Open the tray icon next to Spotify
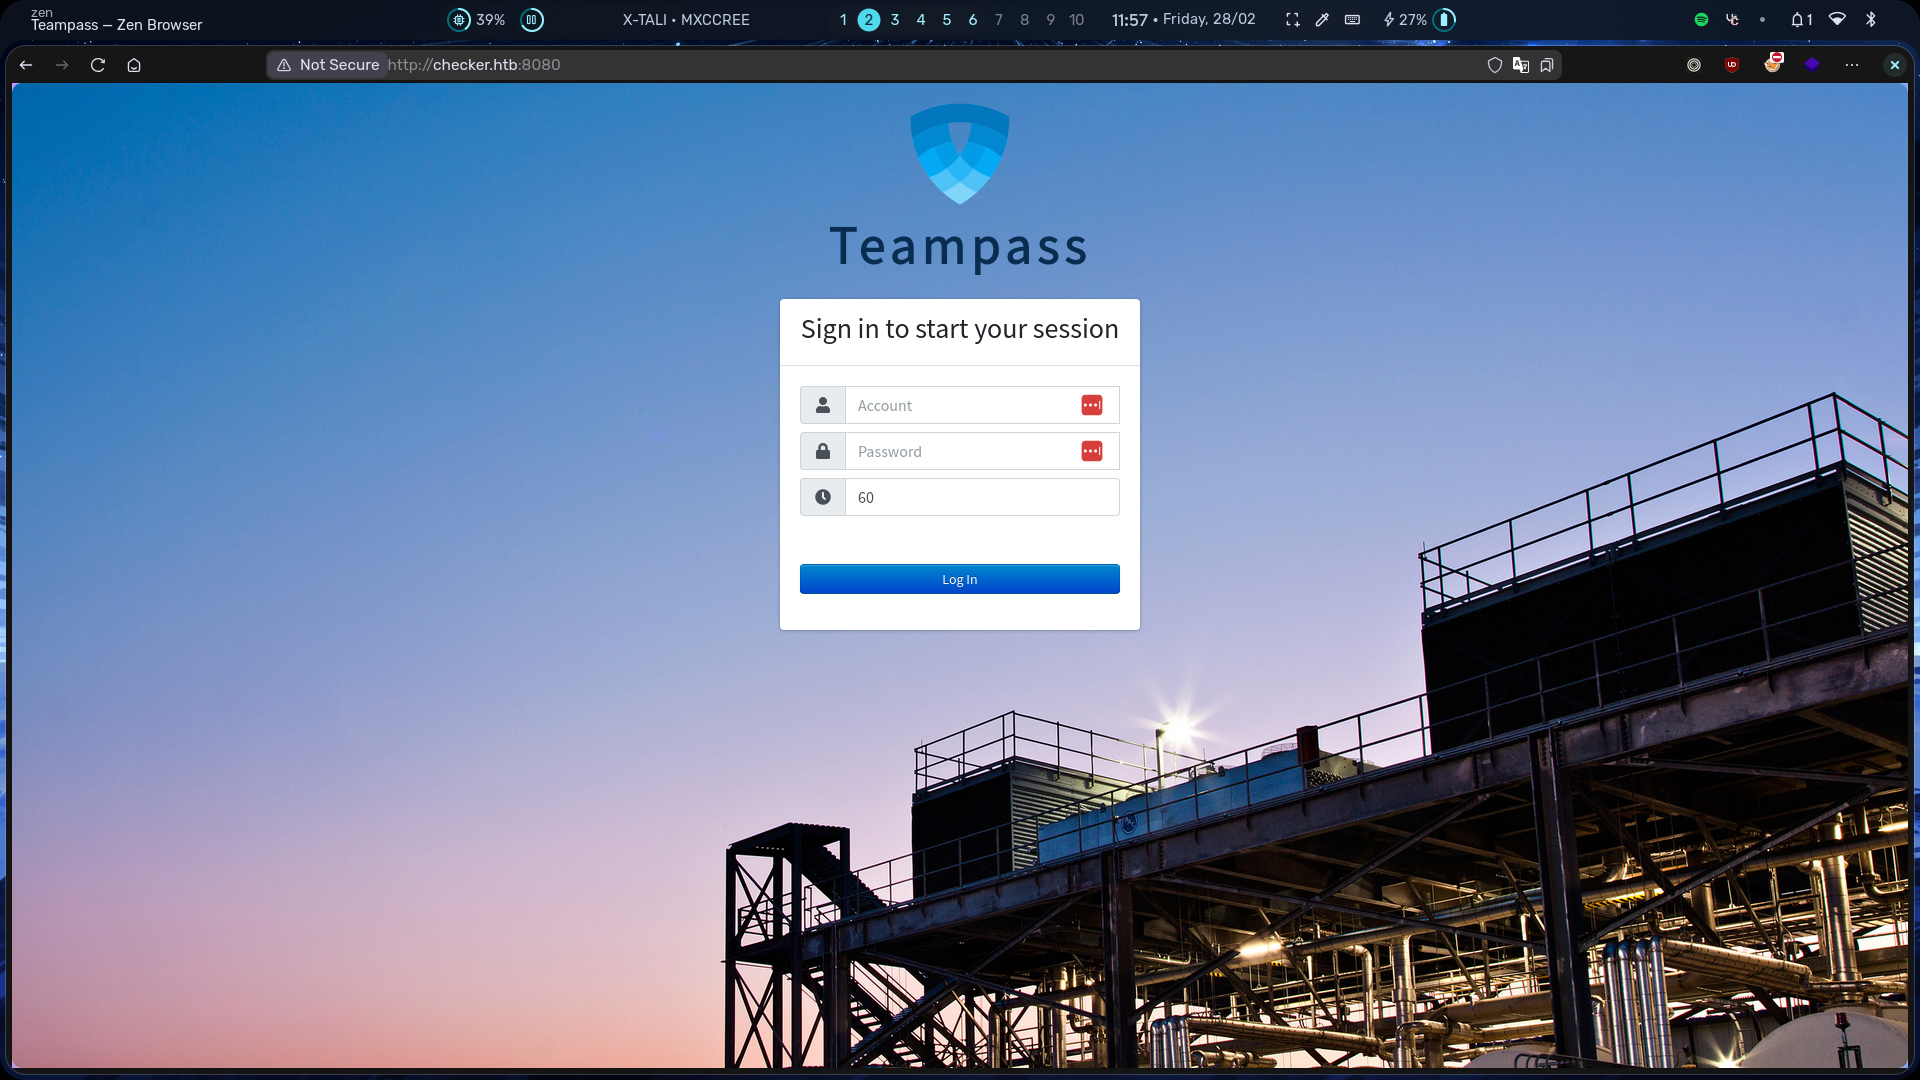 click(1732, 20)
